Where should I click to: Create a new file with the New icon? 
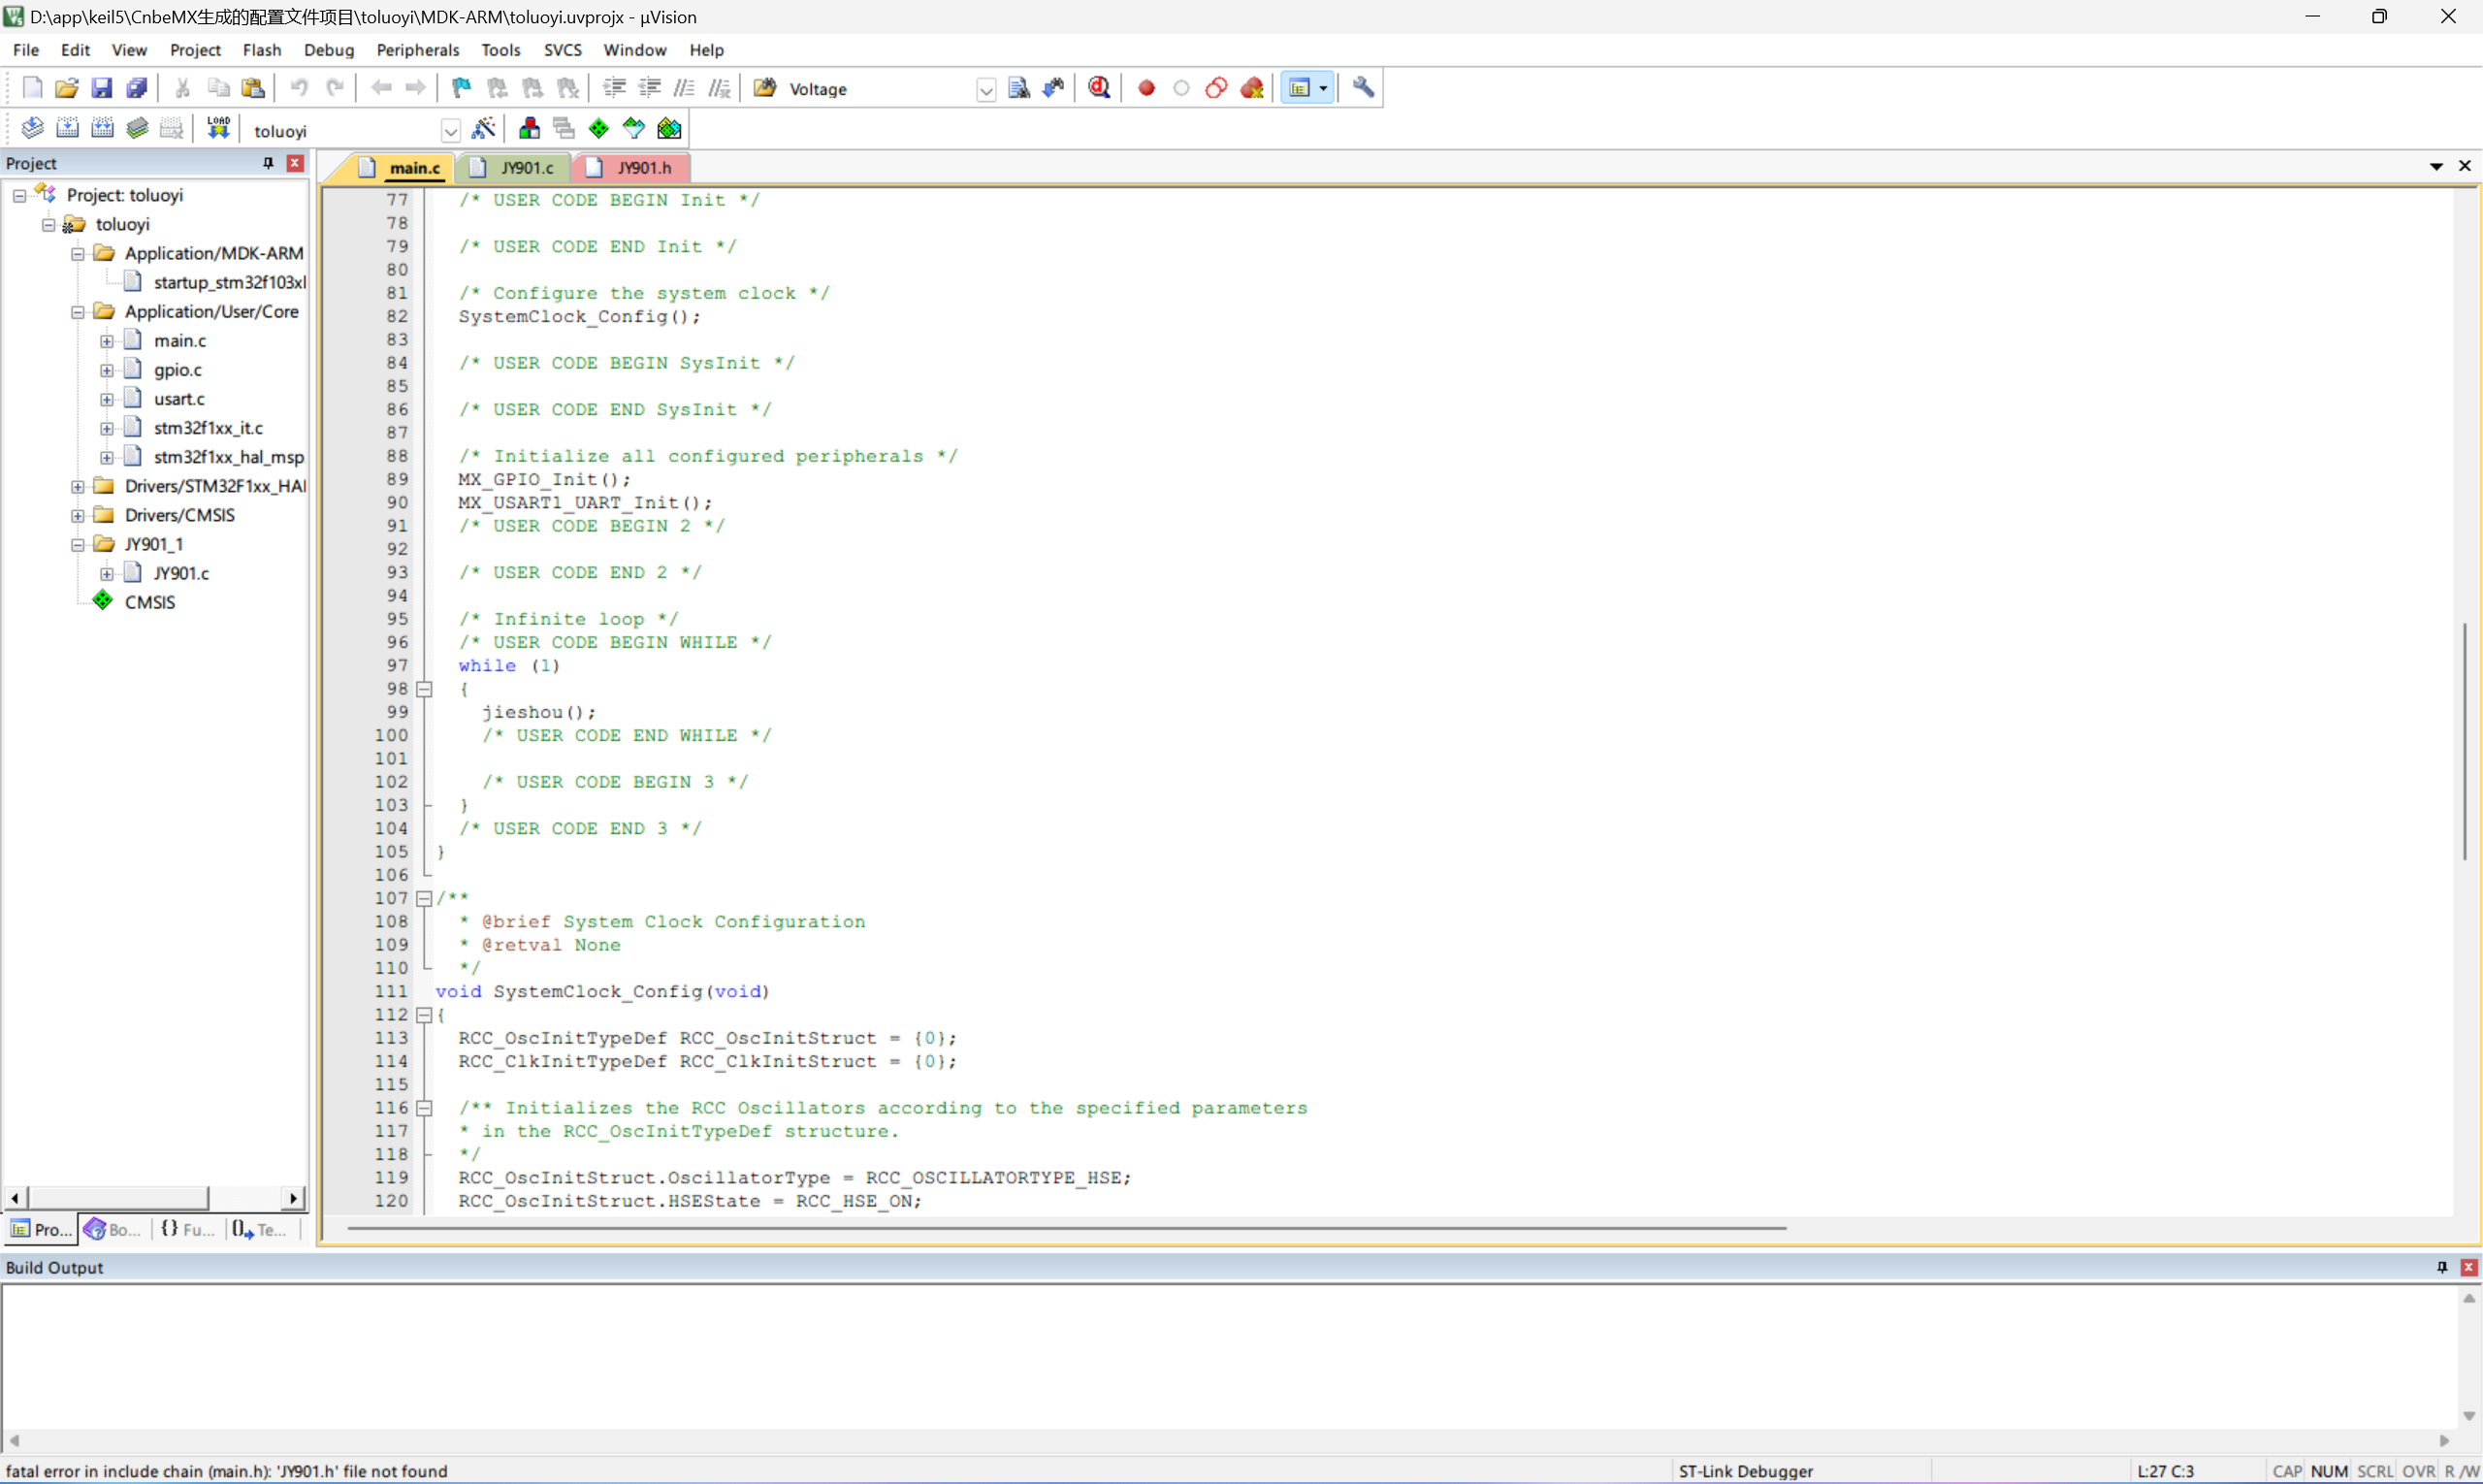tap(32, 88)
